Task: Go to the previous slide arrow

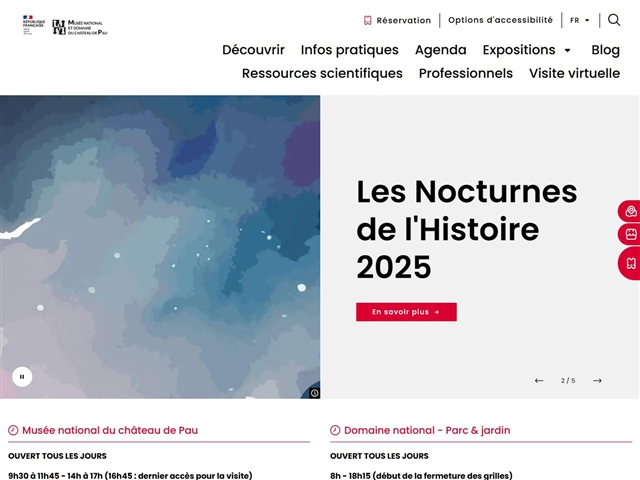Action: click(x=539, y=380)
